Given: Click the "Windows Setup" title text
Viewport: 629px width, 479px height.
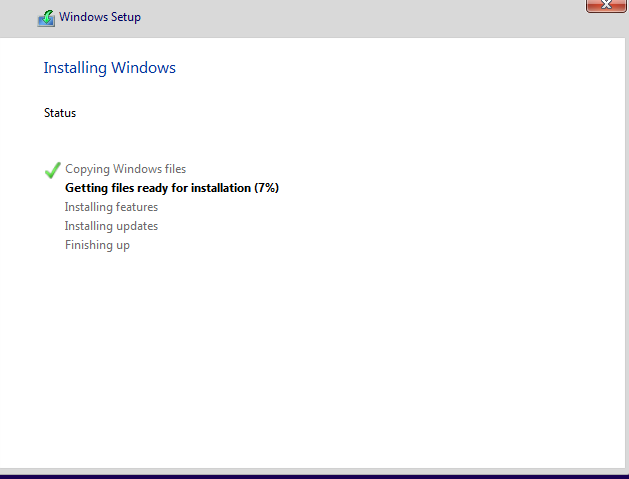Looking at the screenshot, I should click(x=100, y=17).
